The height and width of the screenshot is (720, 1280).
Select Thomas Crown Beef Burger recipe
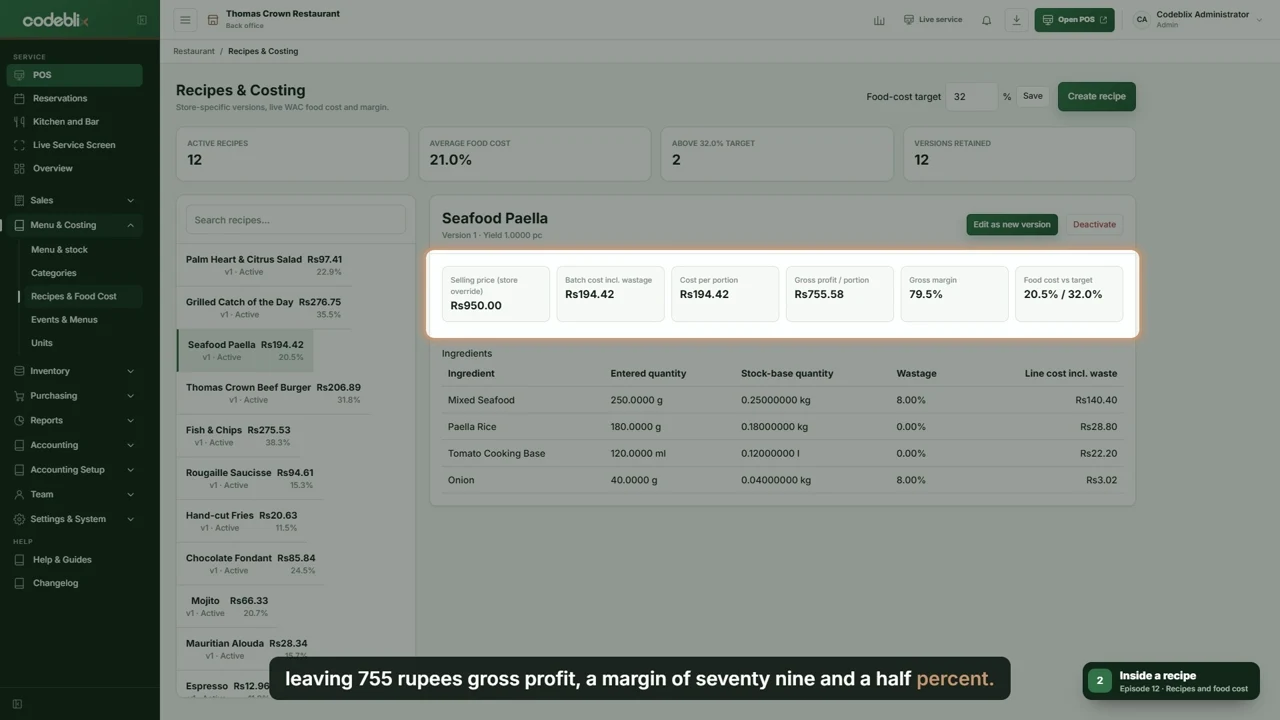point(273,393)
